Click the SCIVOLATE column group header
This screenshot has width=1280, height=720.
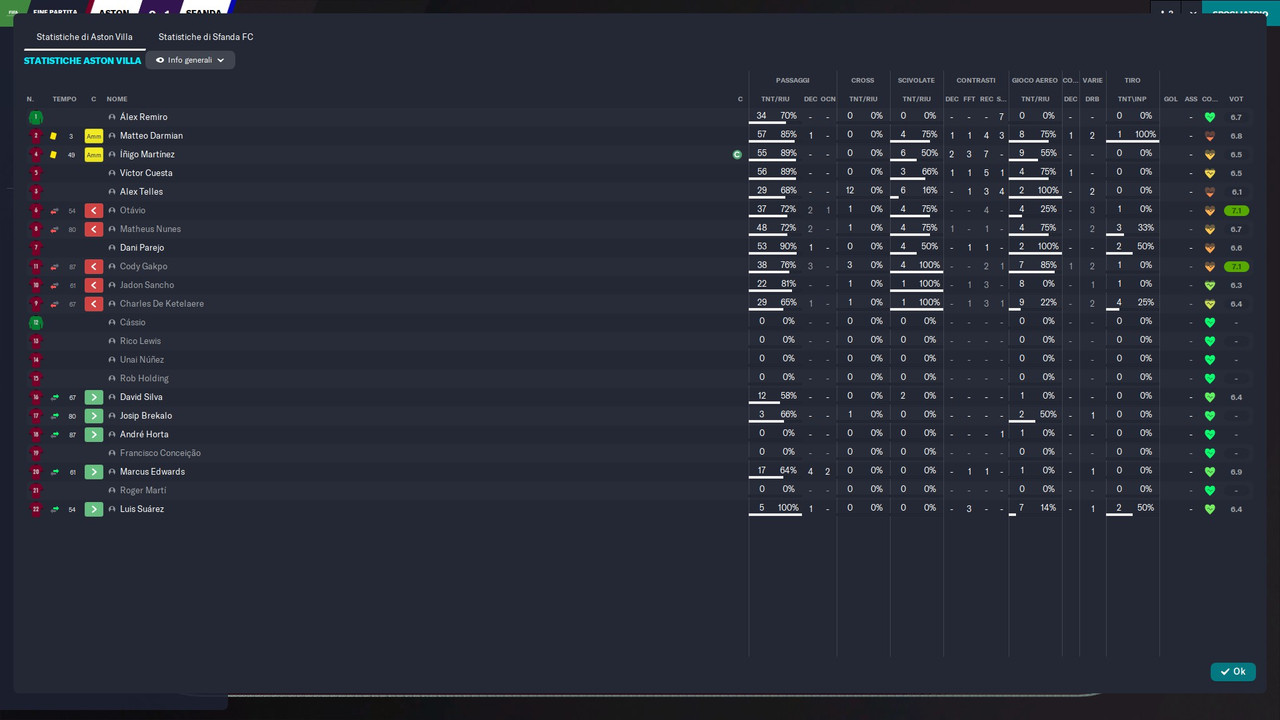[916, 80]
